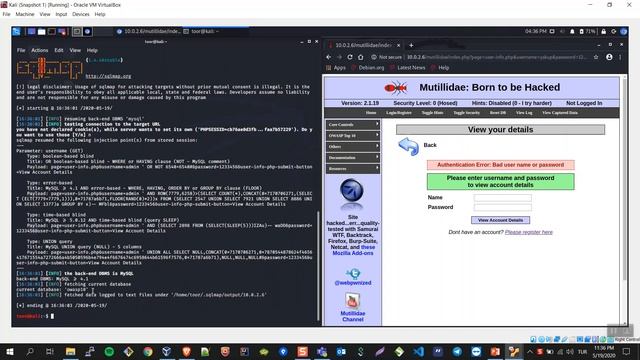Open Windows taskbar search
640x360 pixels.
click(x=30, y=351)
